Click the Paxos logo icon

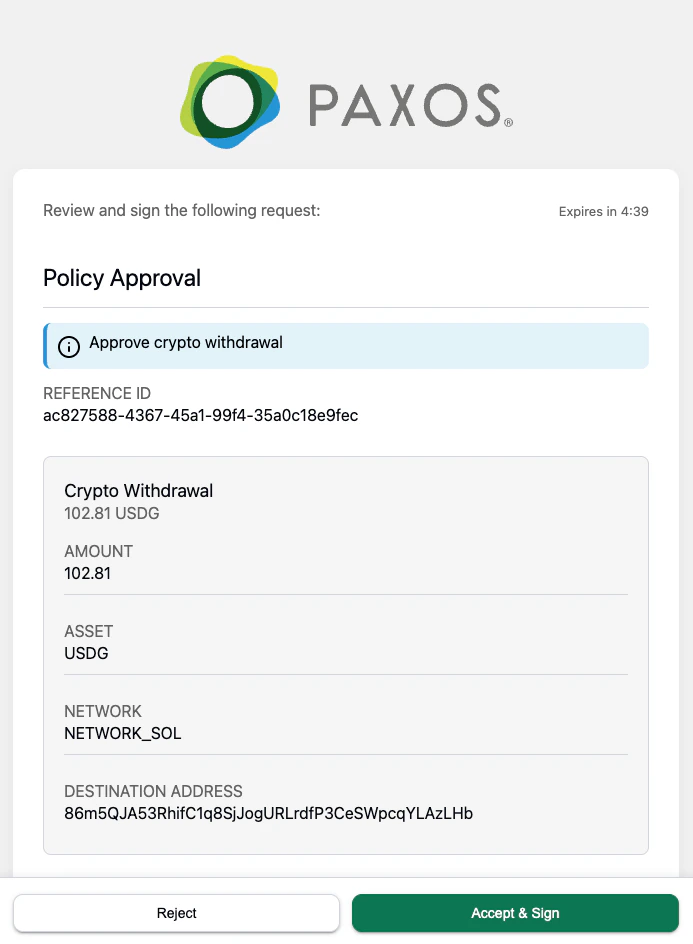230,102
